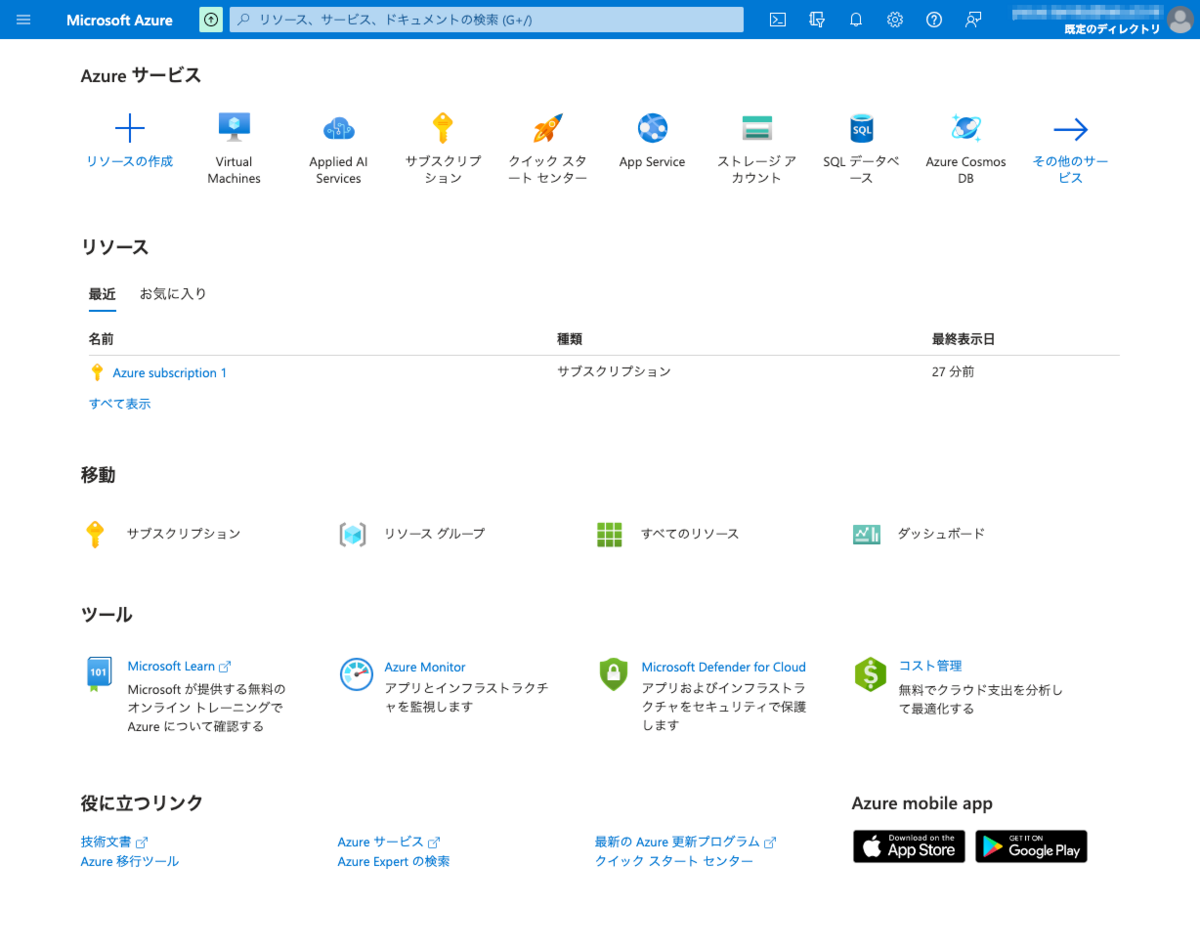Open the コスト管理 link
The width and height of the screenshot is (1200, 951).
pyautogui.click(x=930, y=666)
